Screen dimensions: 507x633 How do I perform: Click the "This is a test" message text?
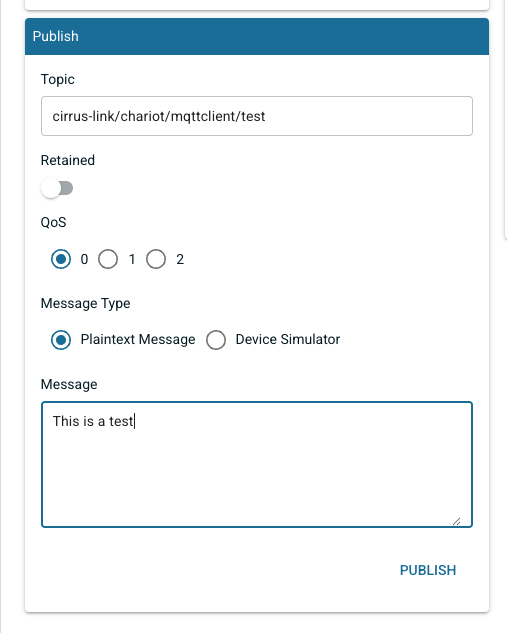tap(93, 421)
